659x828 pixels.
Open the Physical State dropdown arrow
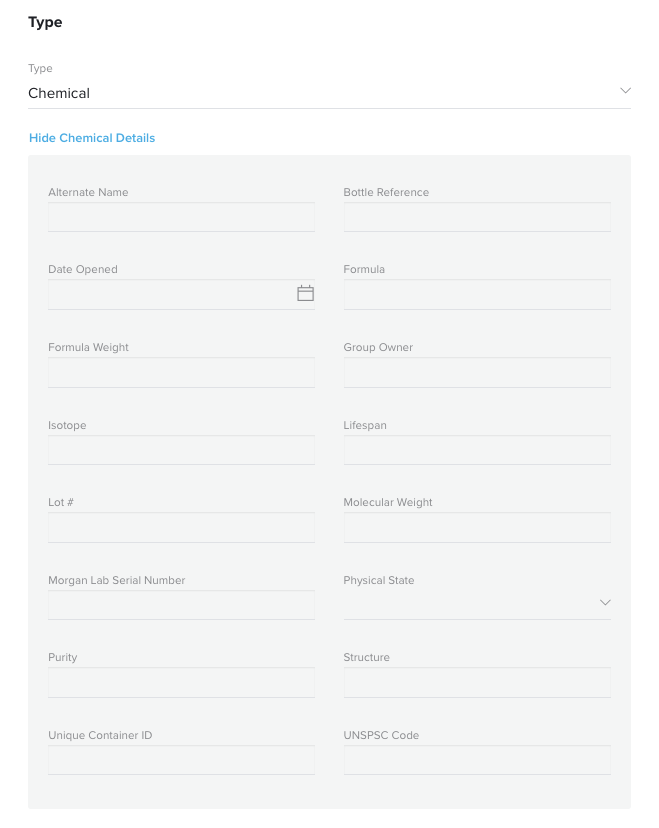pos(605,603)
